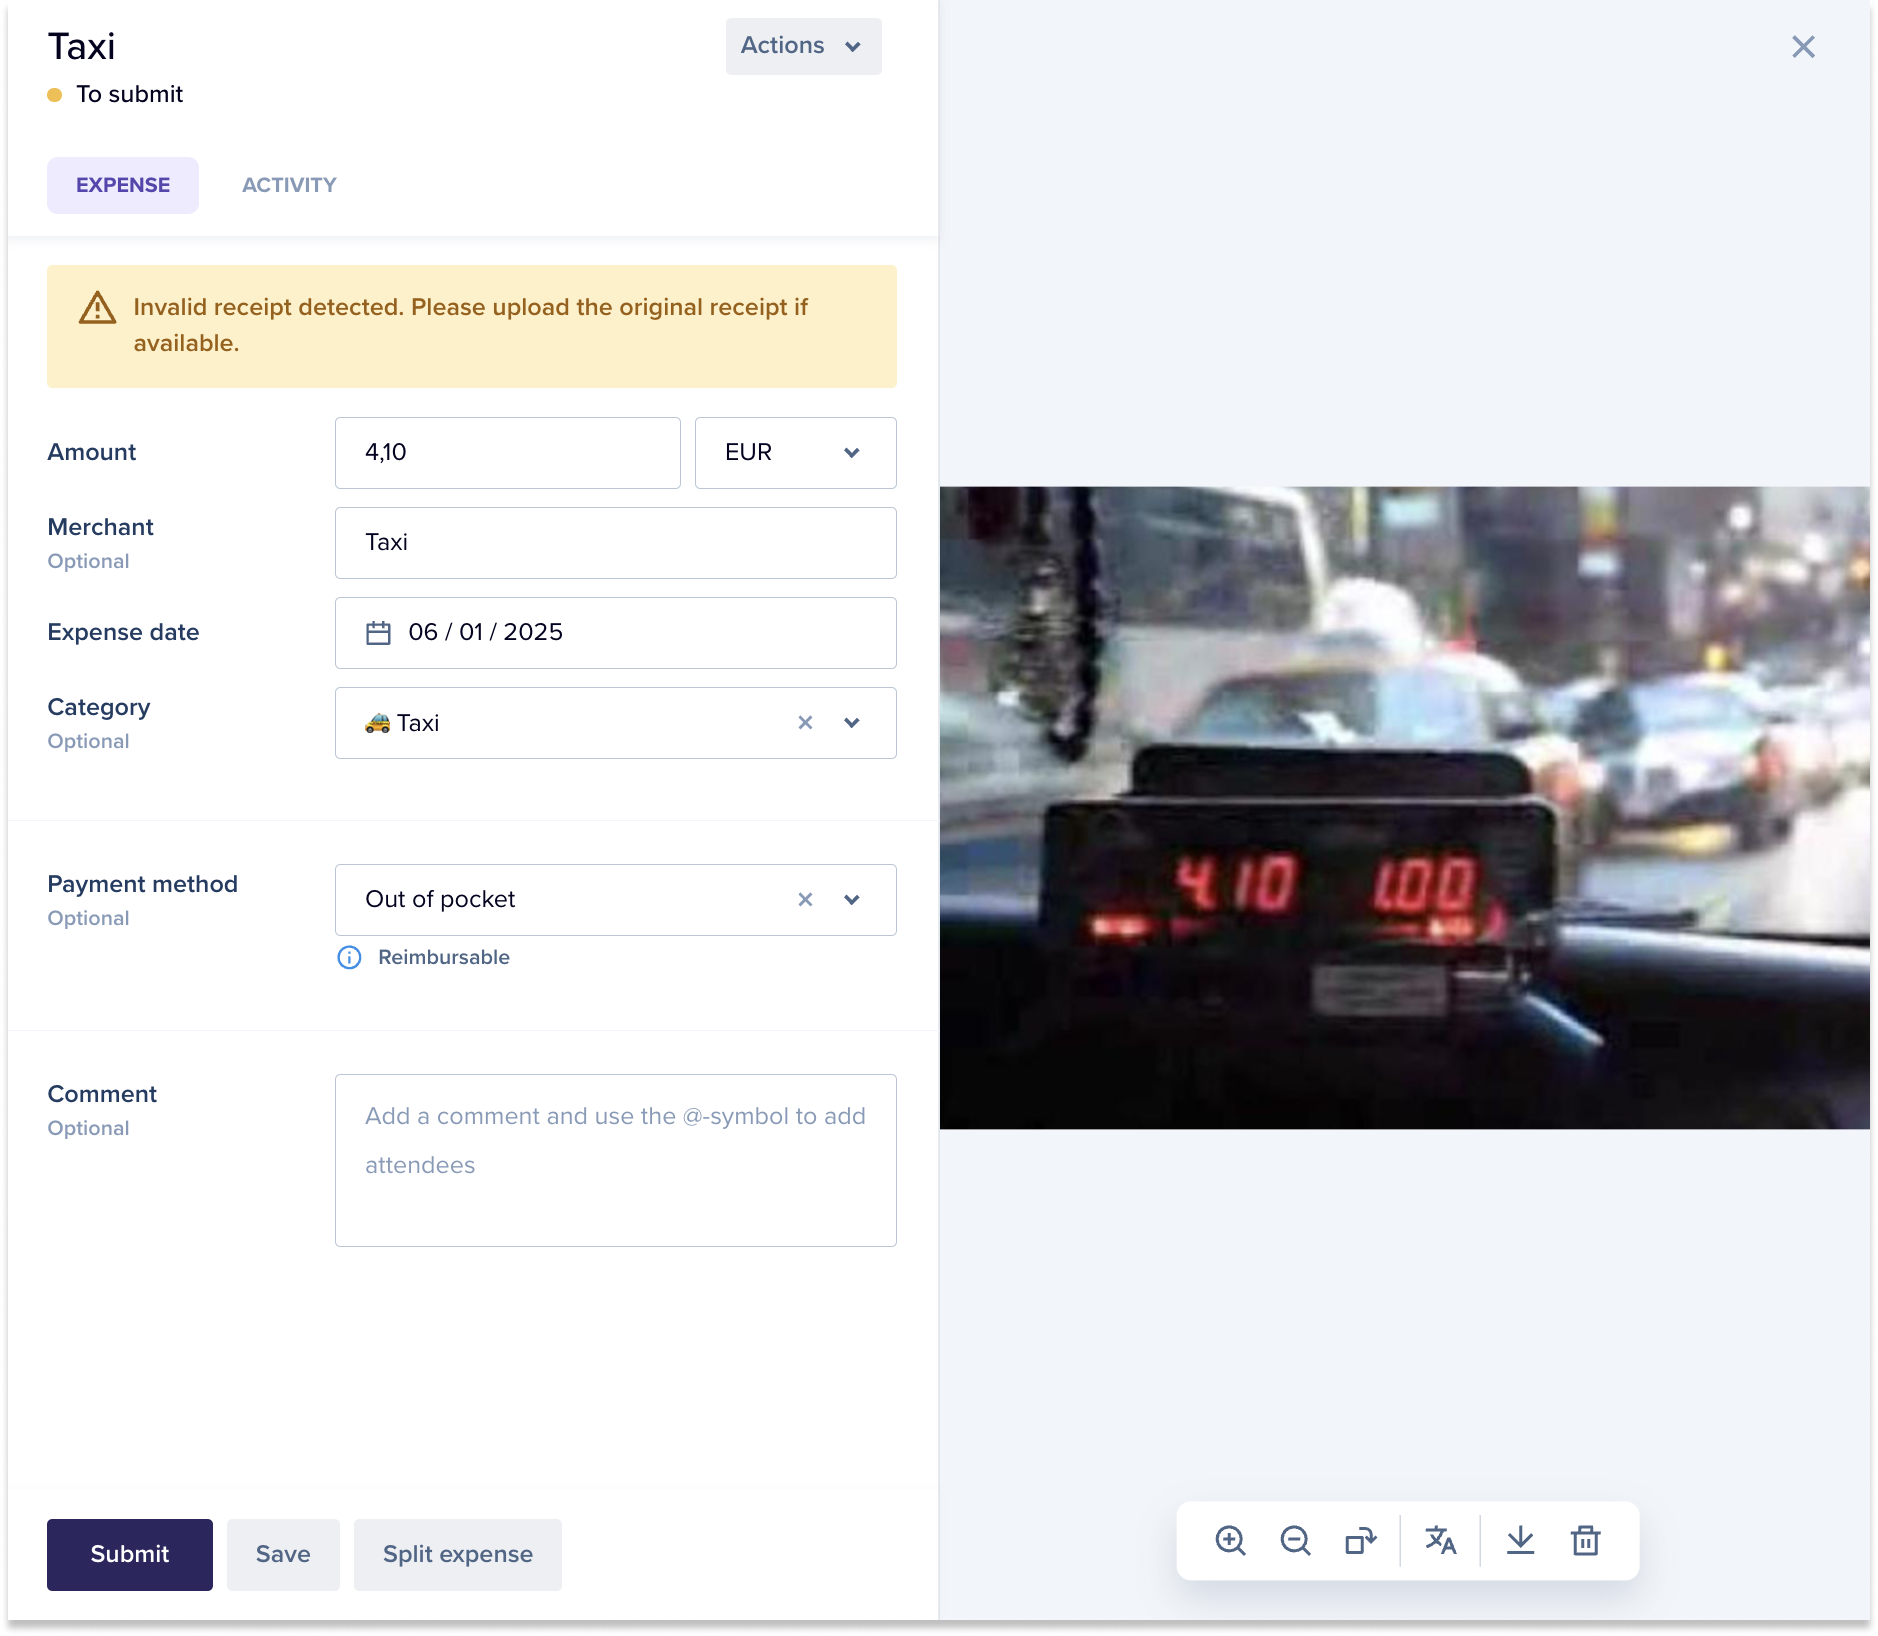Expand the Category dropdown arrow
Image resolution: width=1878 pixels, height=1636 pixels.
(852, 722)
